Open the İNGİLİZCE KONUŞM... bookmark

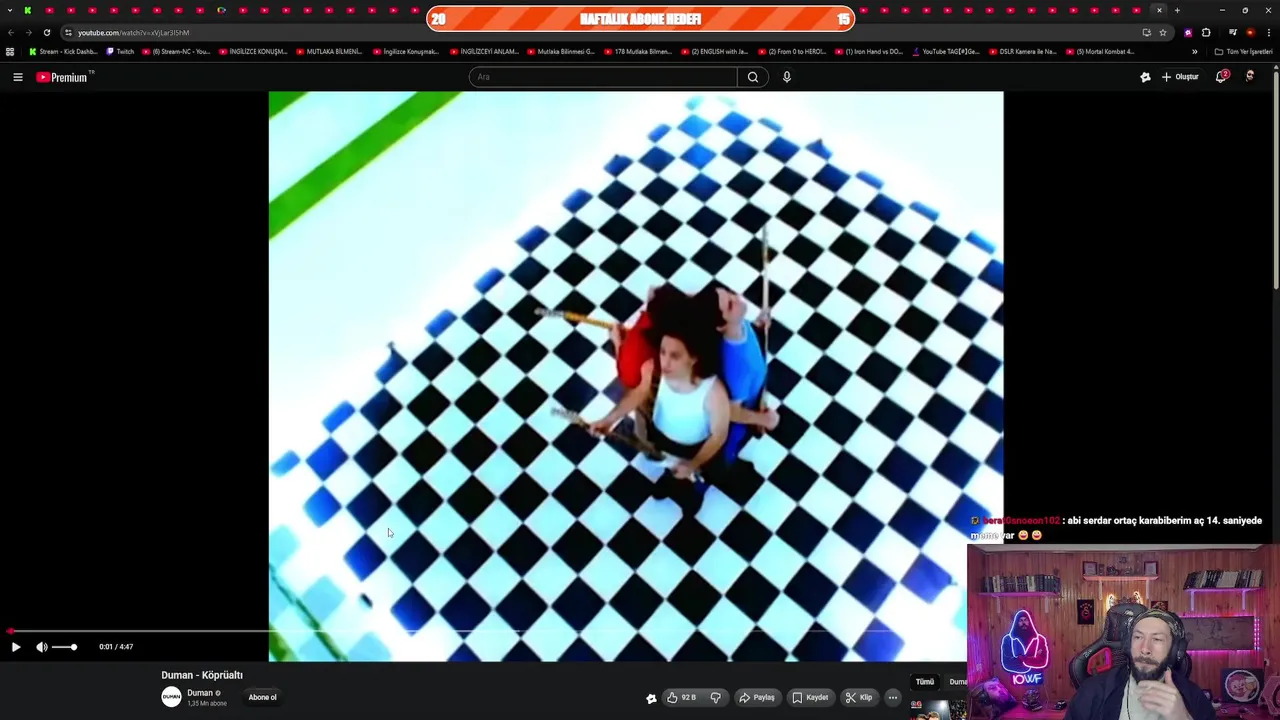pos(253,51)
